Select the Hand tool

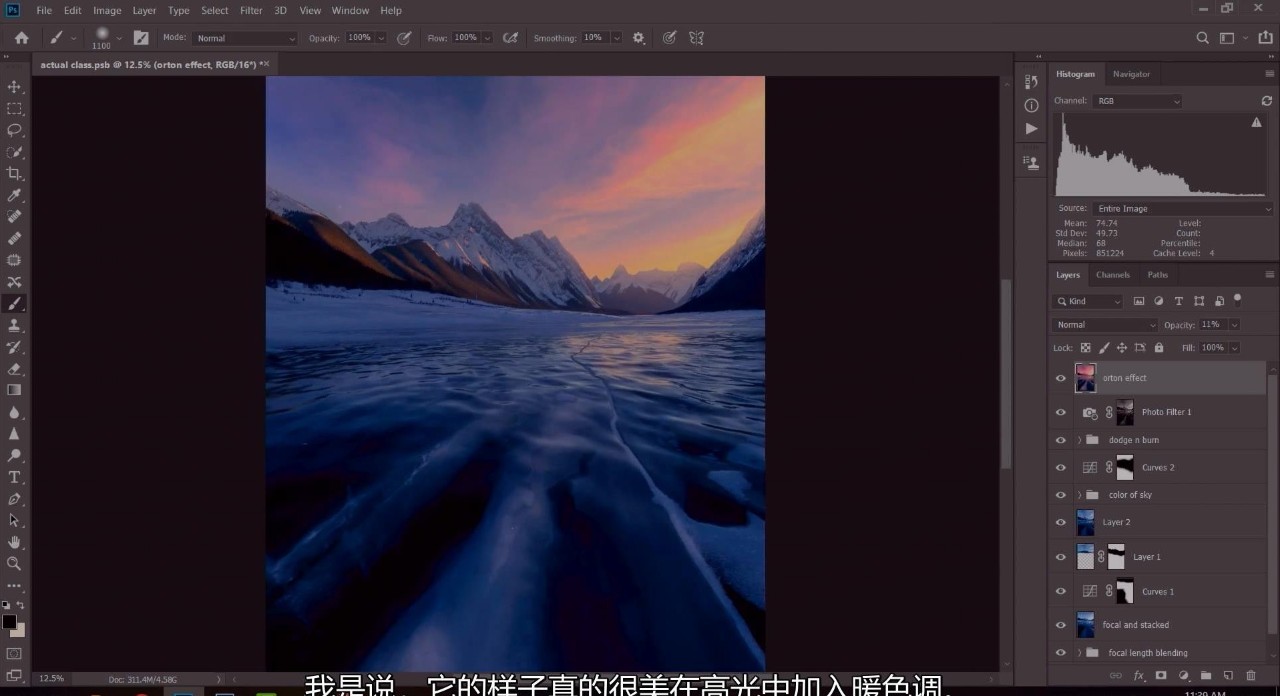pyautogui.click(x=14, y=542)
